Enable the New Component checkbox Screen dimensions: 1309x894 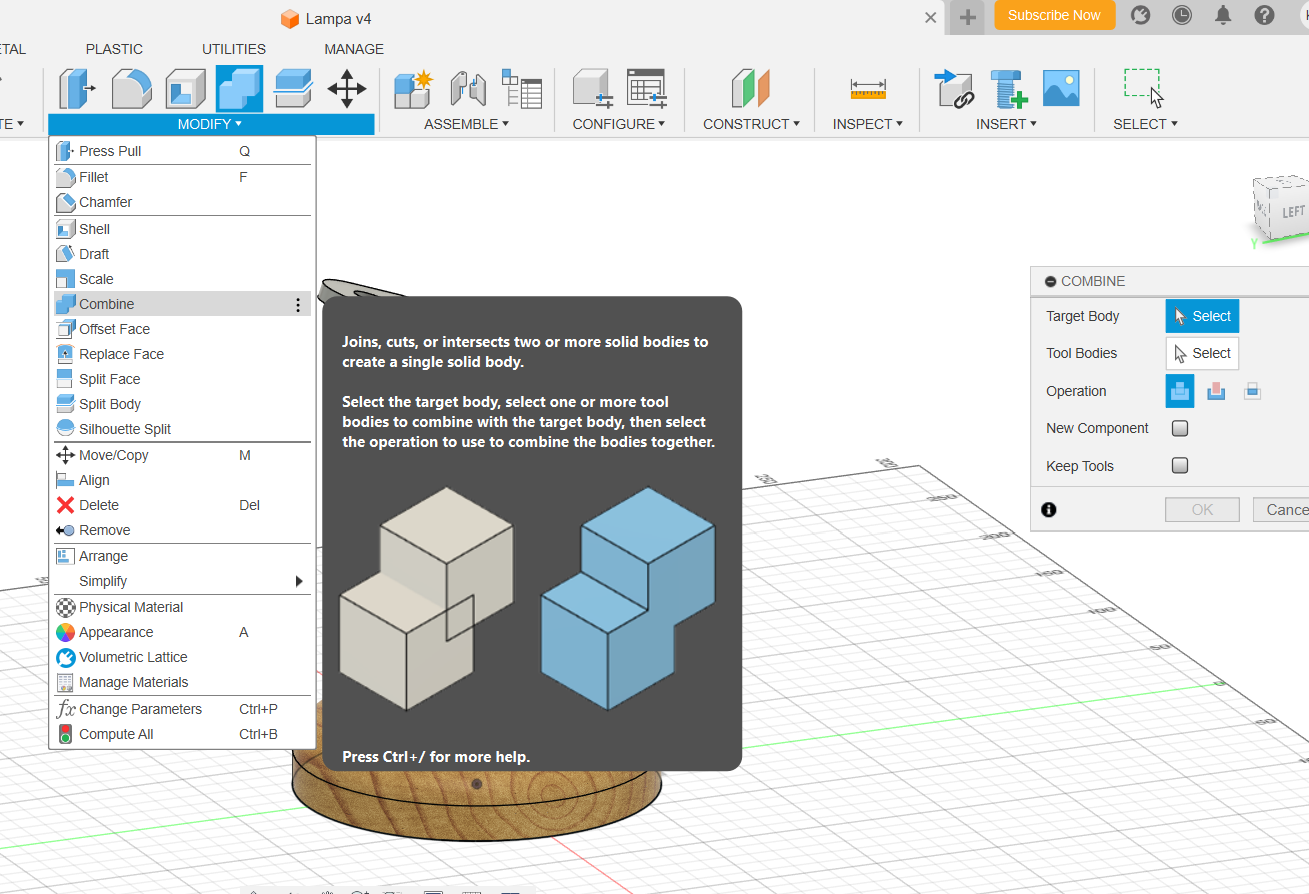[1180, 428]
